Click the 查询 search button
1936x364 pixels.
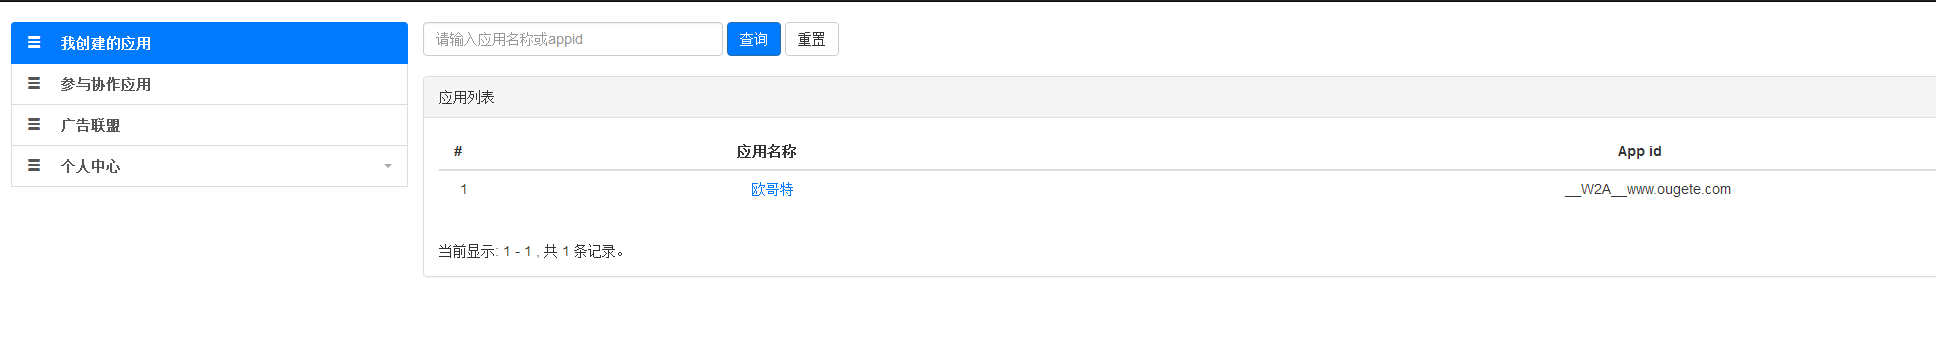tap(754, 39)
